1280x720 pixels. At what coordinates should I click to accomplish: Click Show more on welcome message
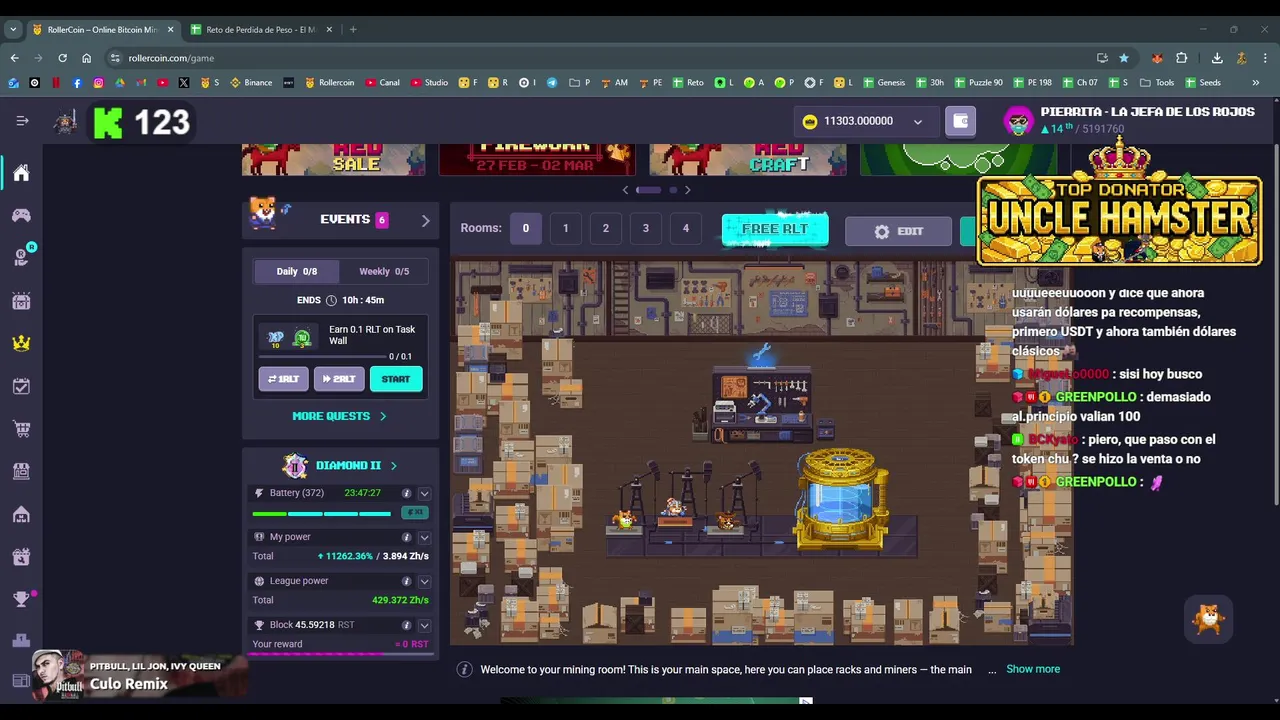(1033, 669)
